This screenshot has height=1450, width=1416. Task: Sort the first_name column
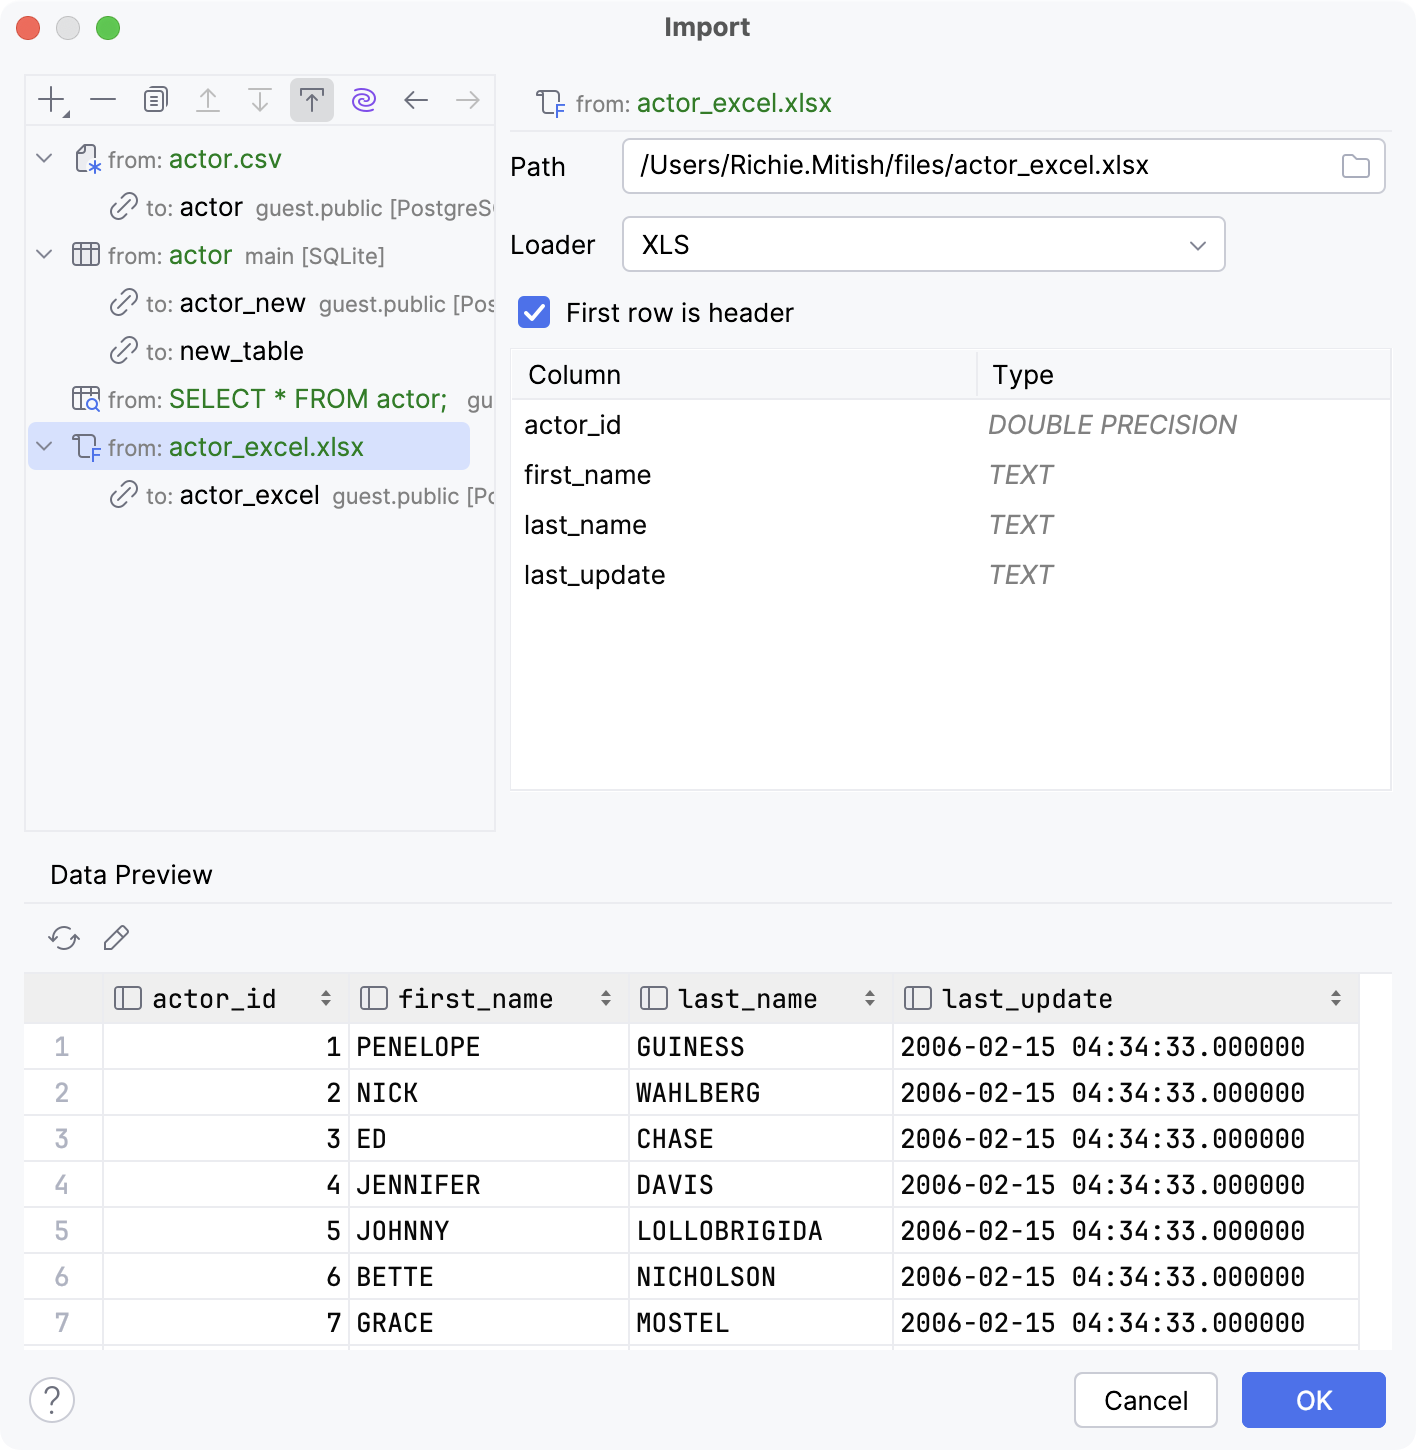click(606, 997)
